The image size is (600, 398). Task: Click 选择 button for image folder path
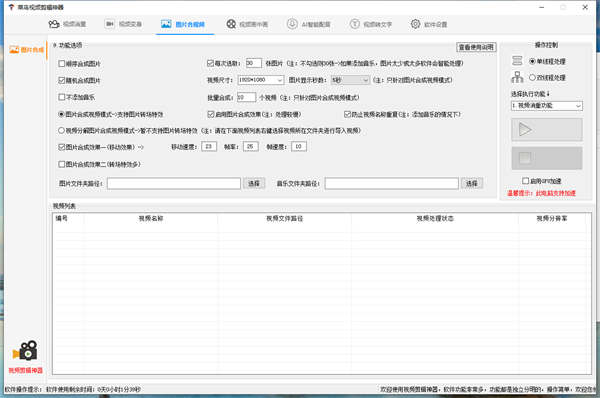click(x=254, y=183)
